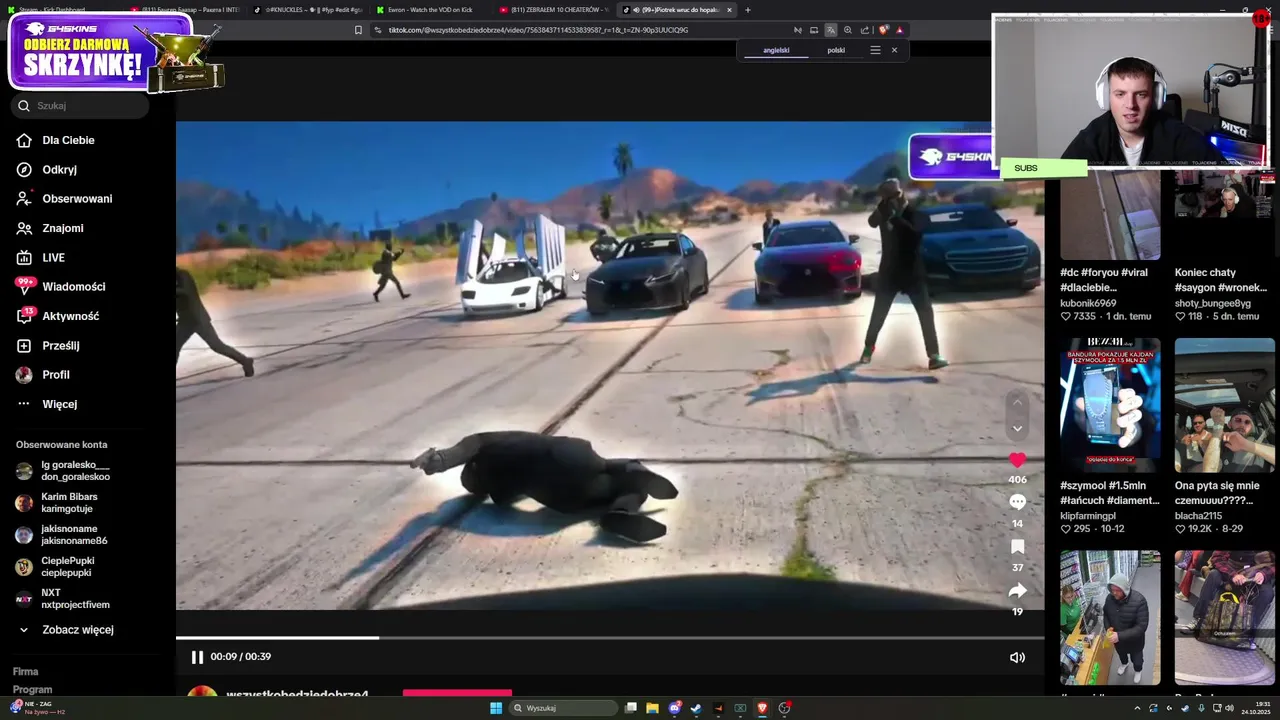Open the Dla Ciebie home feed

pos(56,140)
